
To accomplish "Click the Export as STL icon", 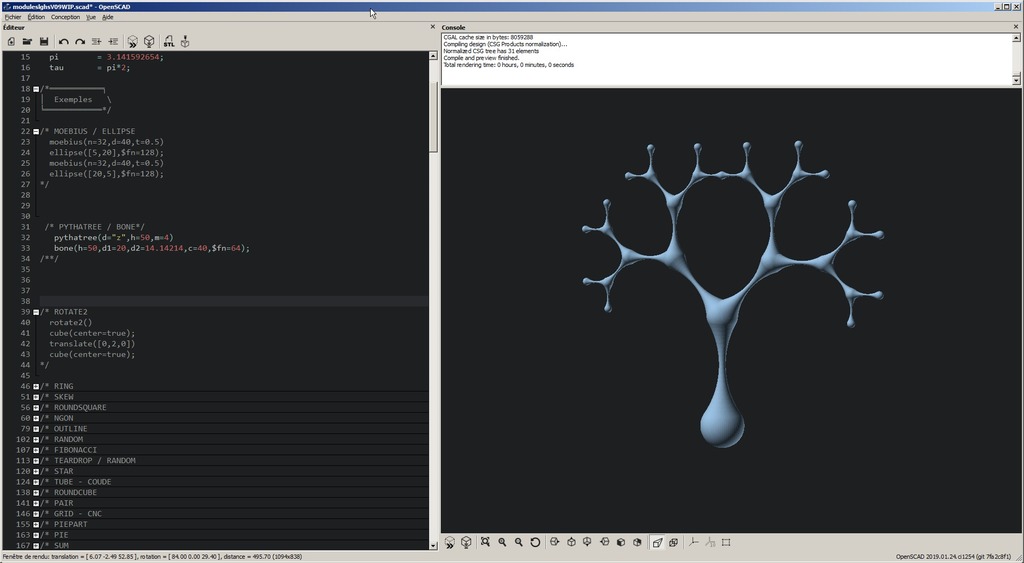I will [x=168, y=41].
